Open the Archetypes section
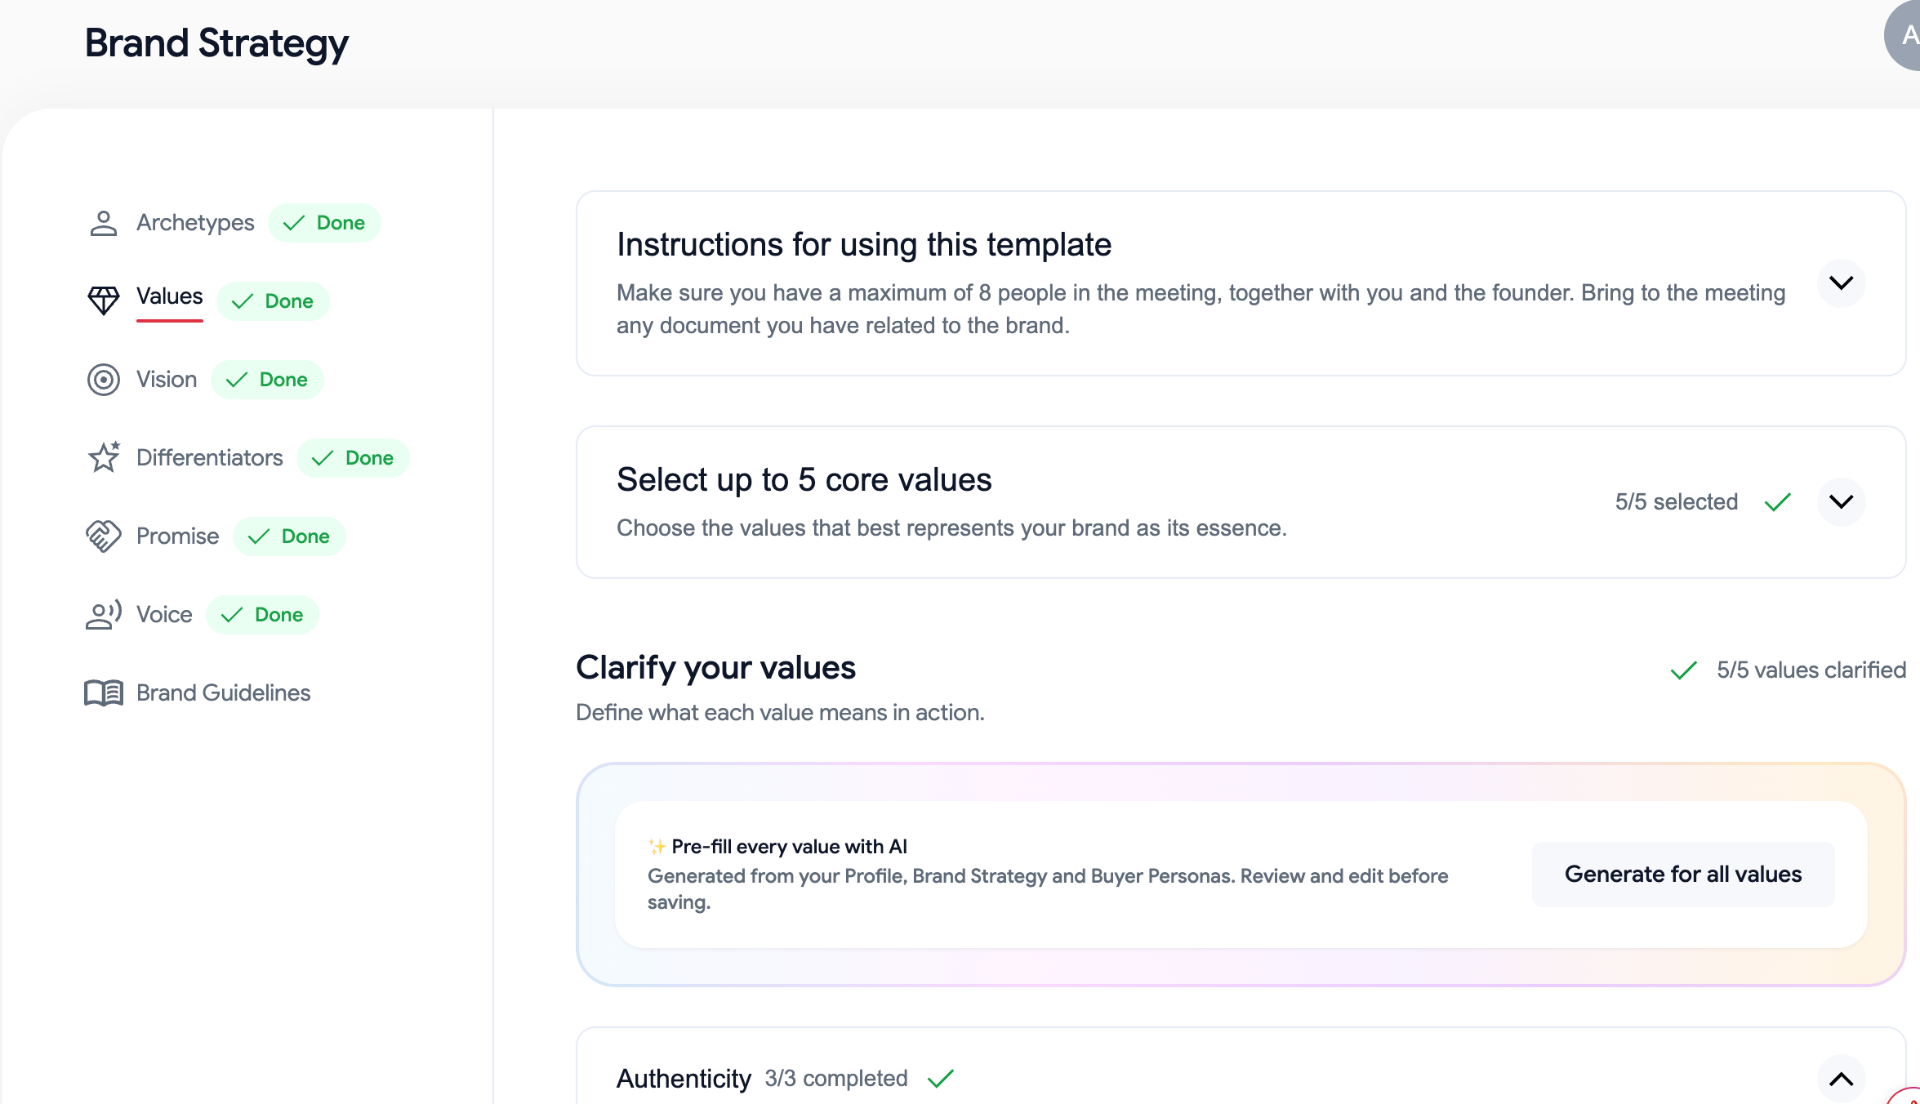 [195, 222]
